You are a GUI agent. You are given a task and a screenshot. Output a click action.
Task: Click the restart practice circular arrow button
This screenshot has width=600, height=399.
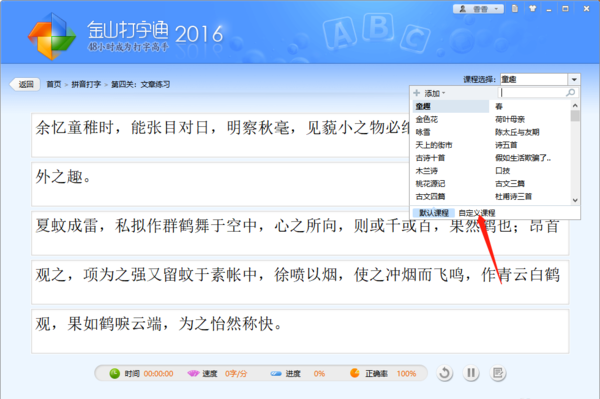coord(445,373)
